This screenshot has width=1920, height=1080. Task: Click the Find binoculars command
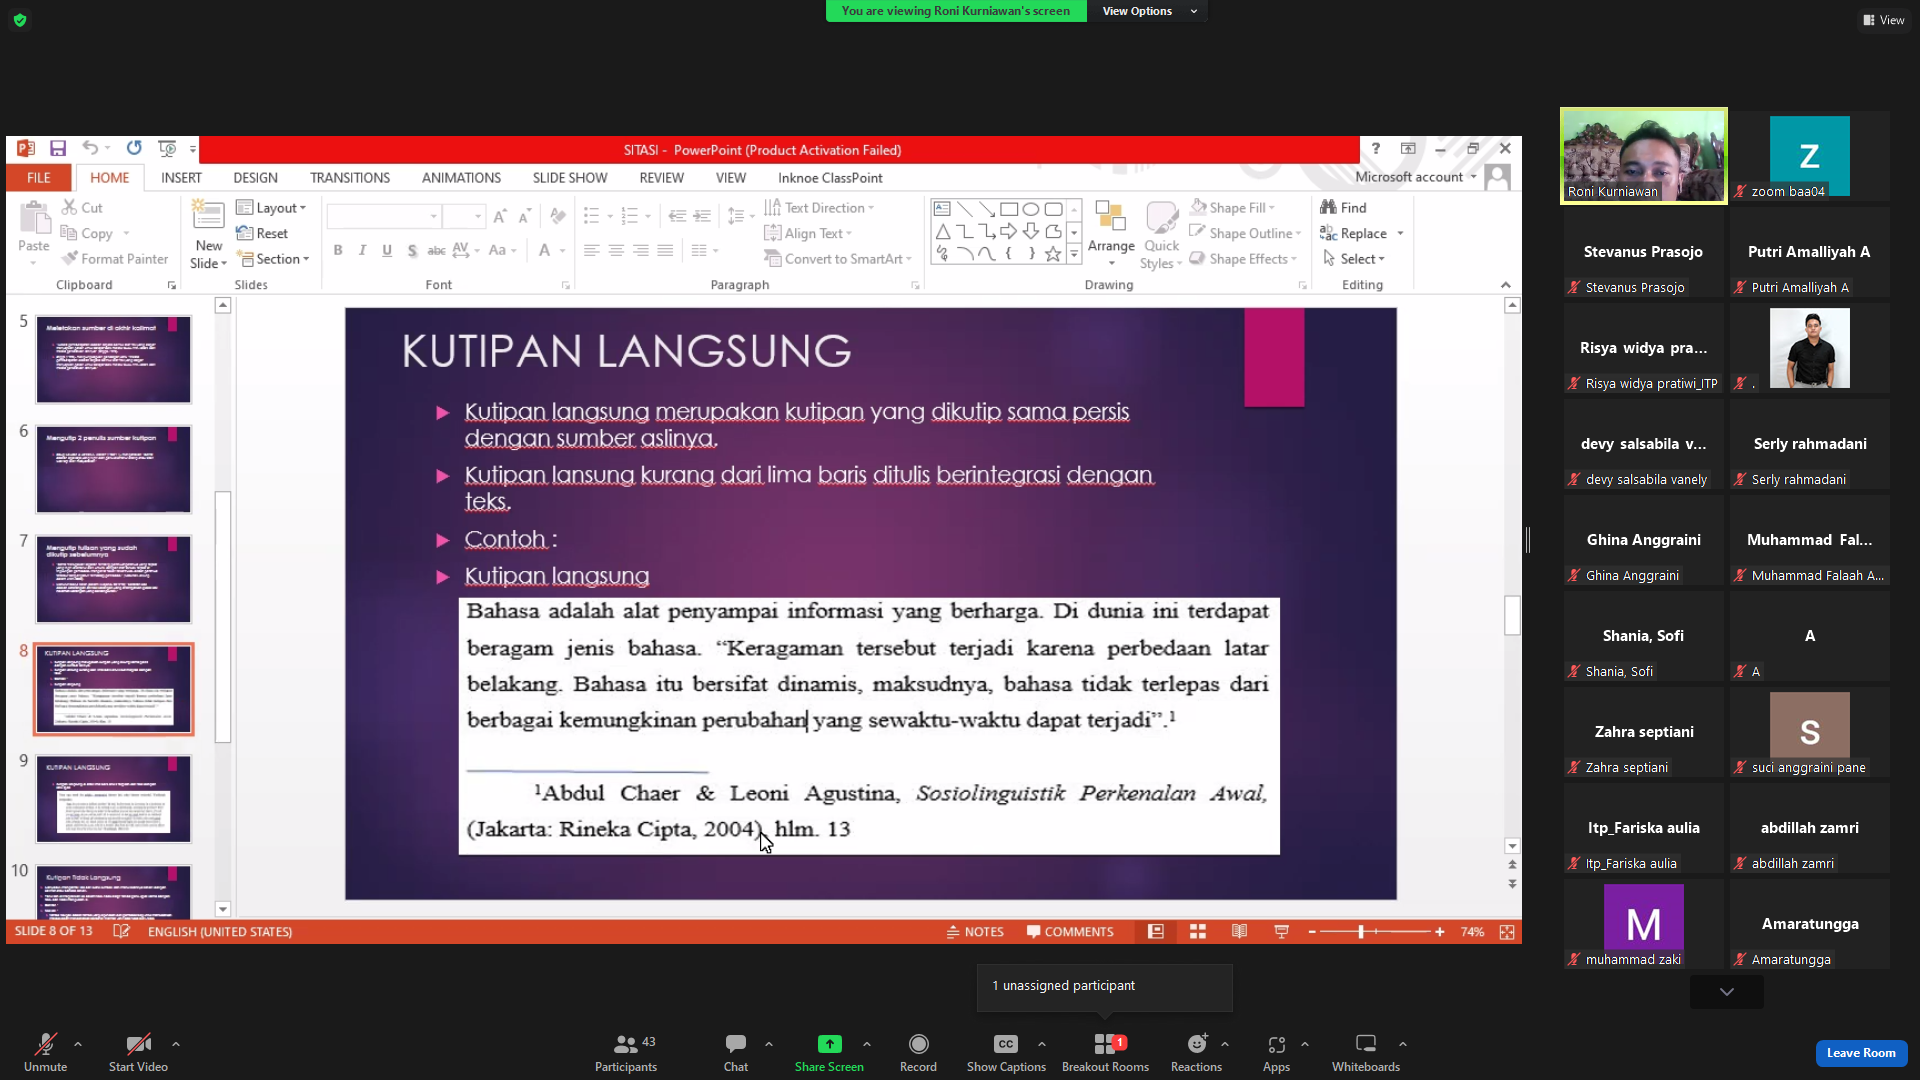click(x=1343, y=207)
